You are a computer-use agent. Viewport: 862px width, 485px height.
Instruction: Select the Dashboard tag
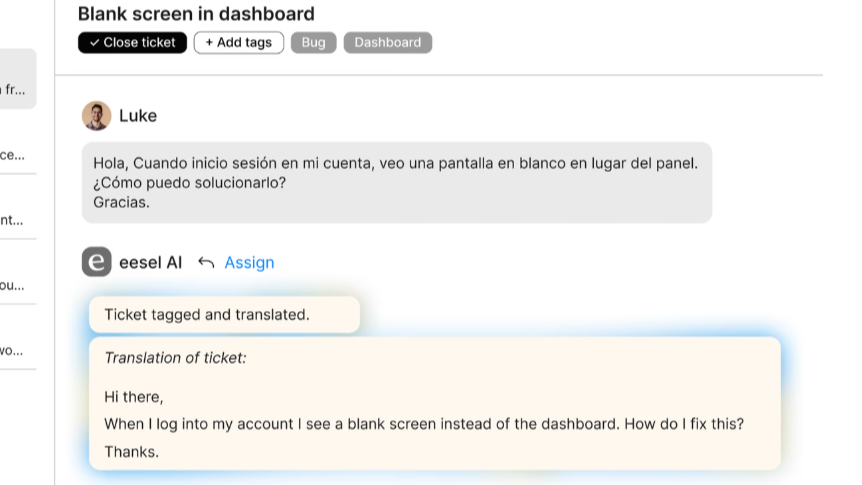click(388, 43)
